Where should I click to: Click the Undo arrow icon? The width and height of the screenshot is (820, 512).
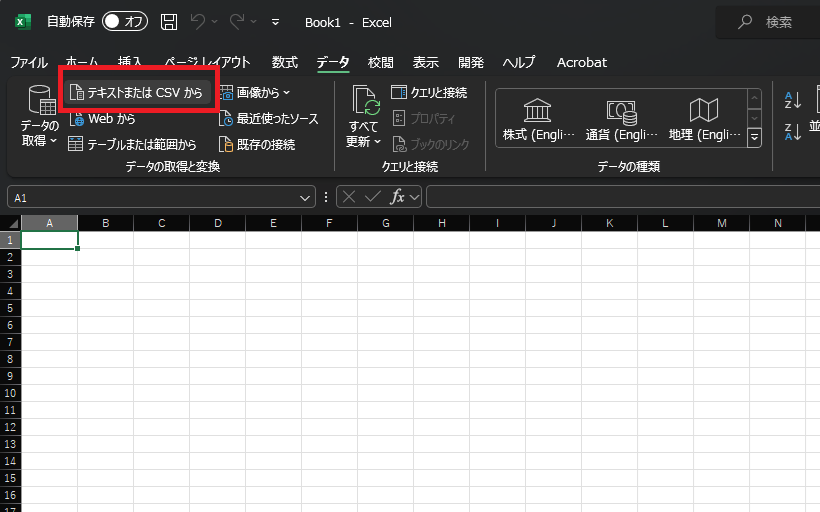(x=198, y=21)
